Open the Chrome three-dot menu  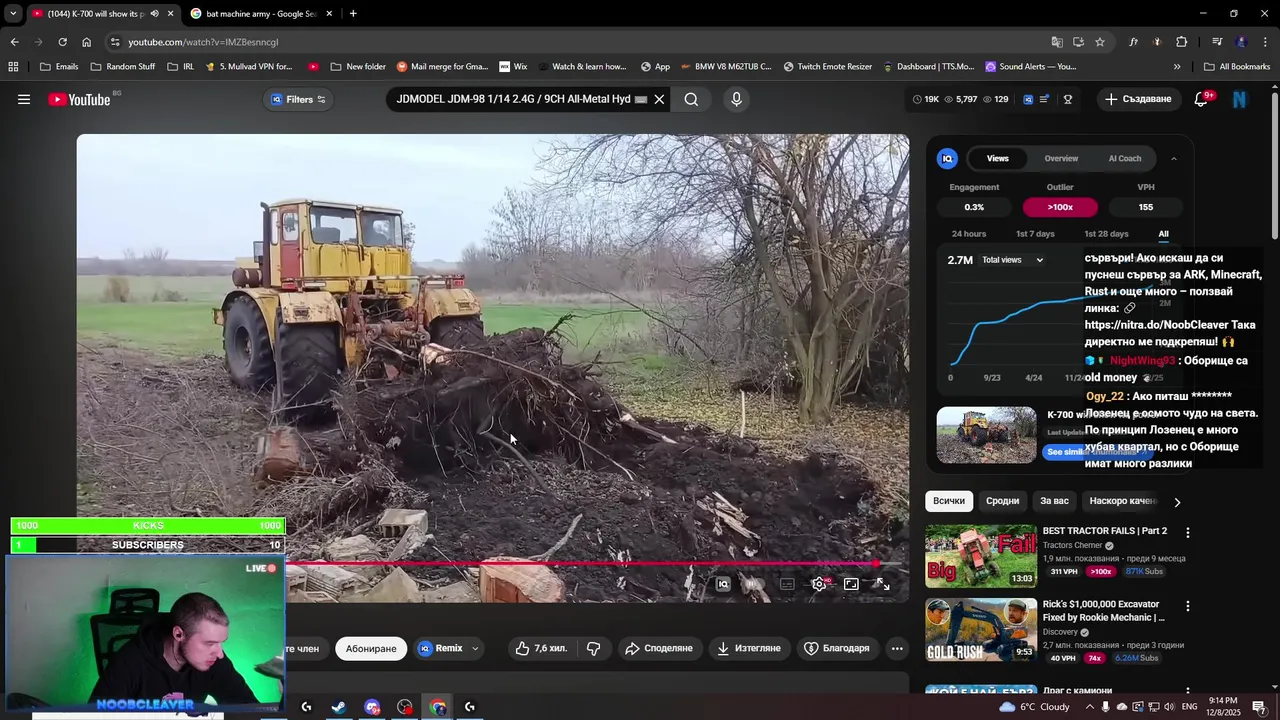point(1265,42)
